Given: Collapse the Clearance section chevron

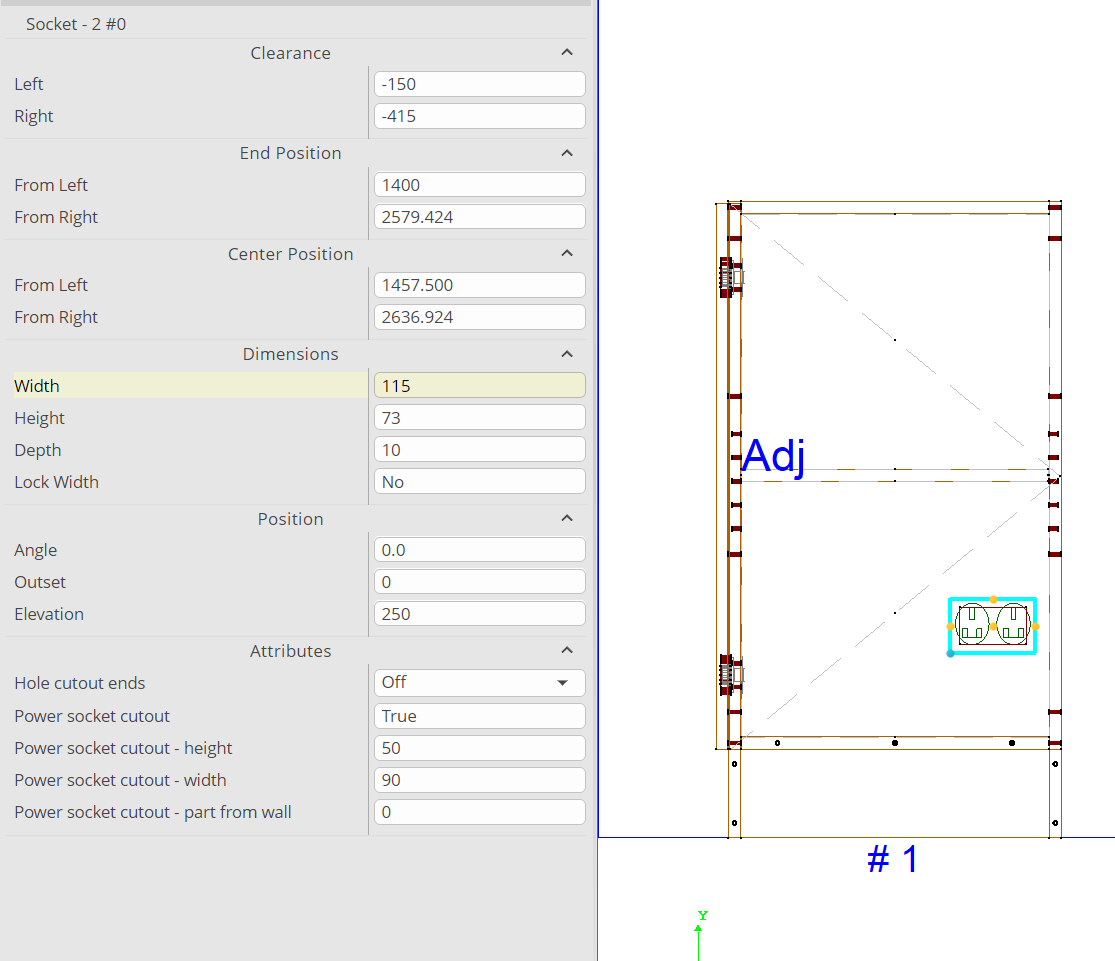Looking at the screenshot, I should pos(566,53).
